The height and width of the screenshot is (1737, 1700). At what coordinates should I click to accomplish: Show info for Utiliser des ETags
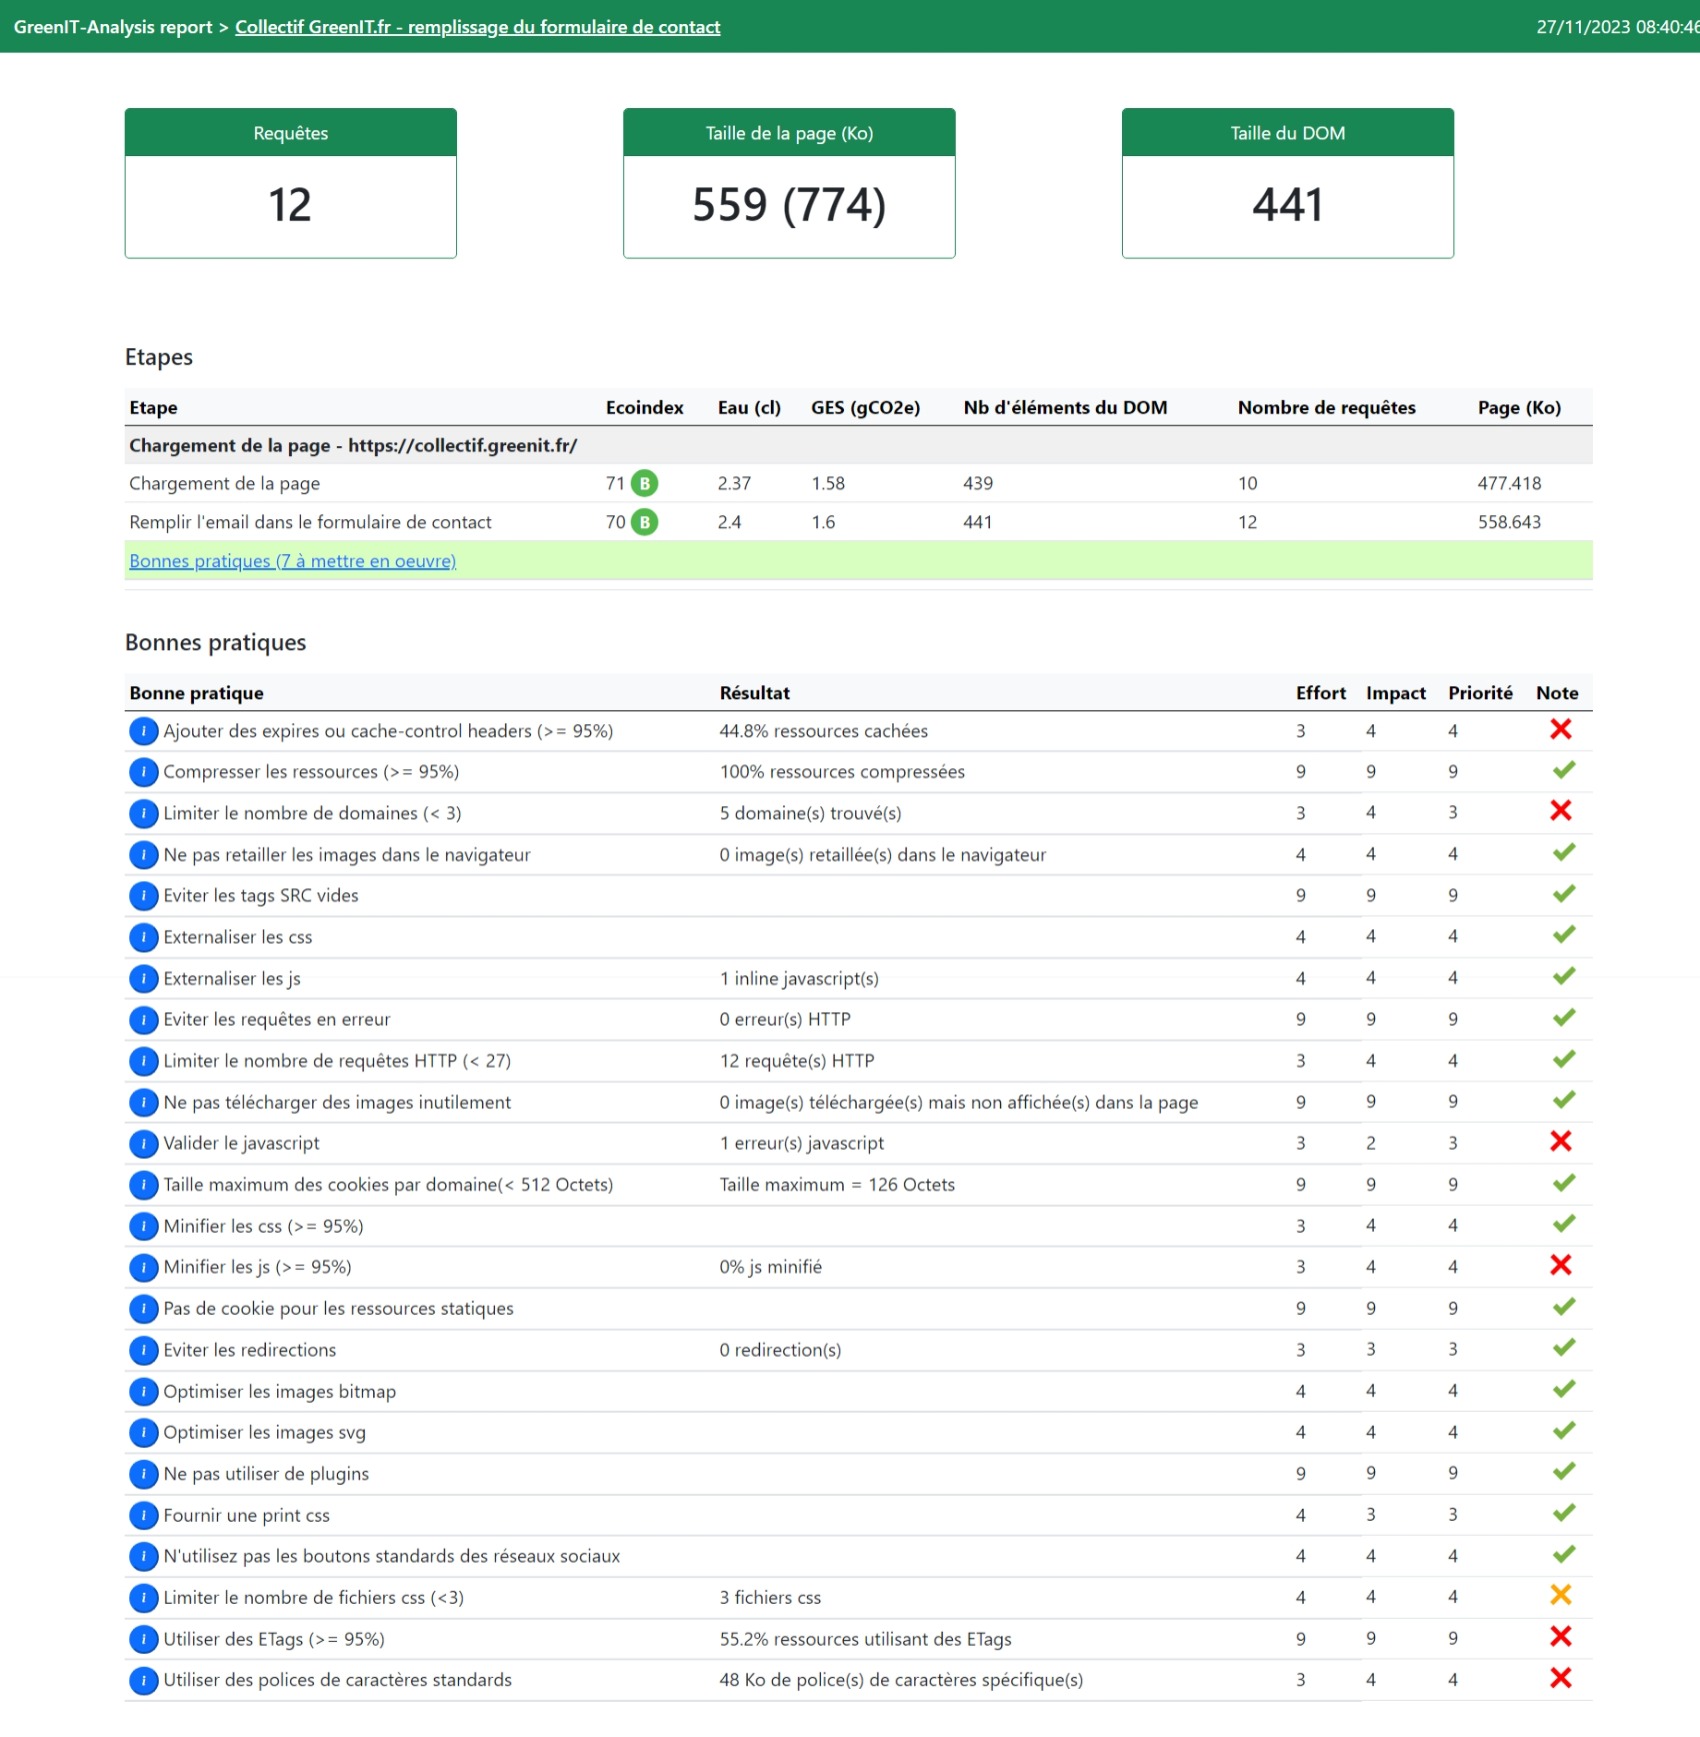pyautogui.click(x=143, y=1639)
